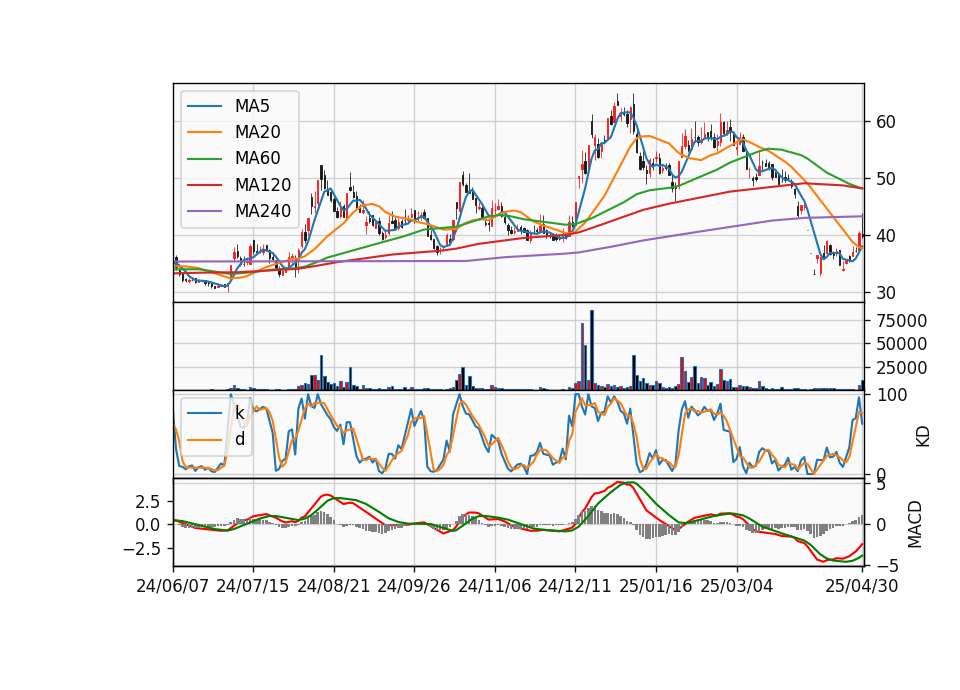
Task: Click the MA120 legend label
Action: click(x=263, y=184)
